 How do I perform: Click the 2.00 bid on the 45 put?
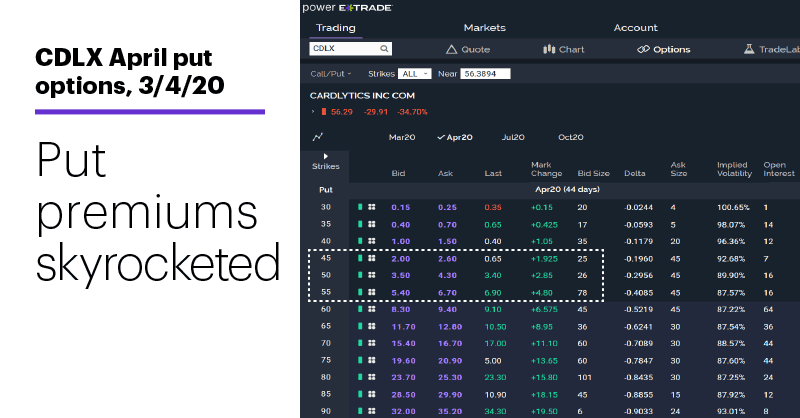pyautogui.click(x=401, y=259)
